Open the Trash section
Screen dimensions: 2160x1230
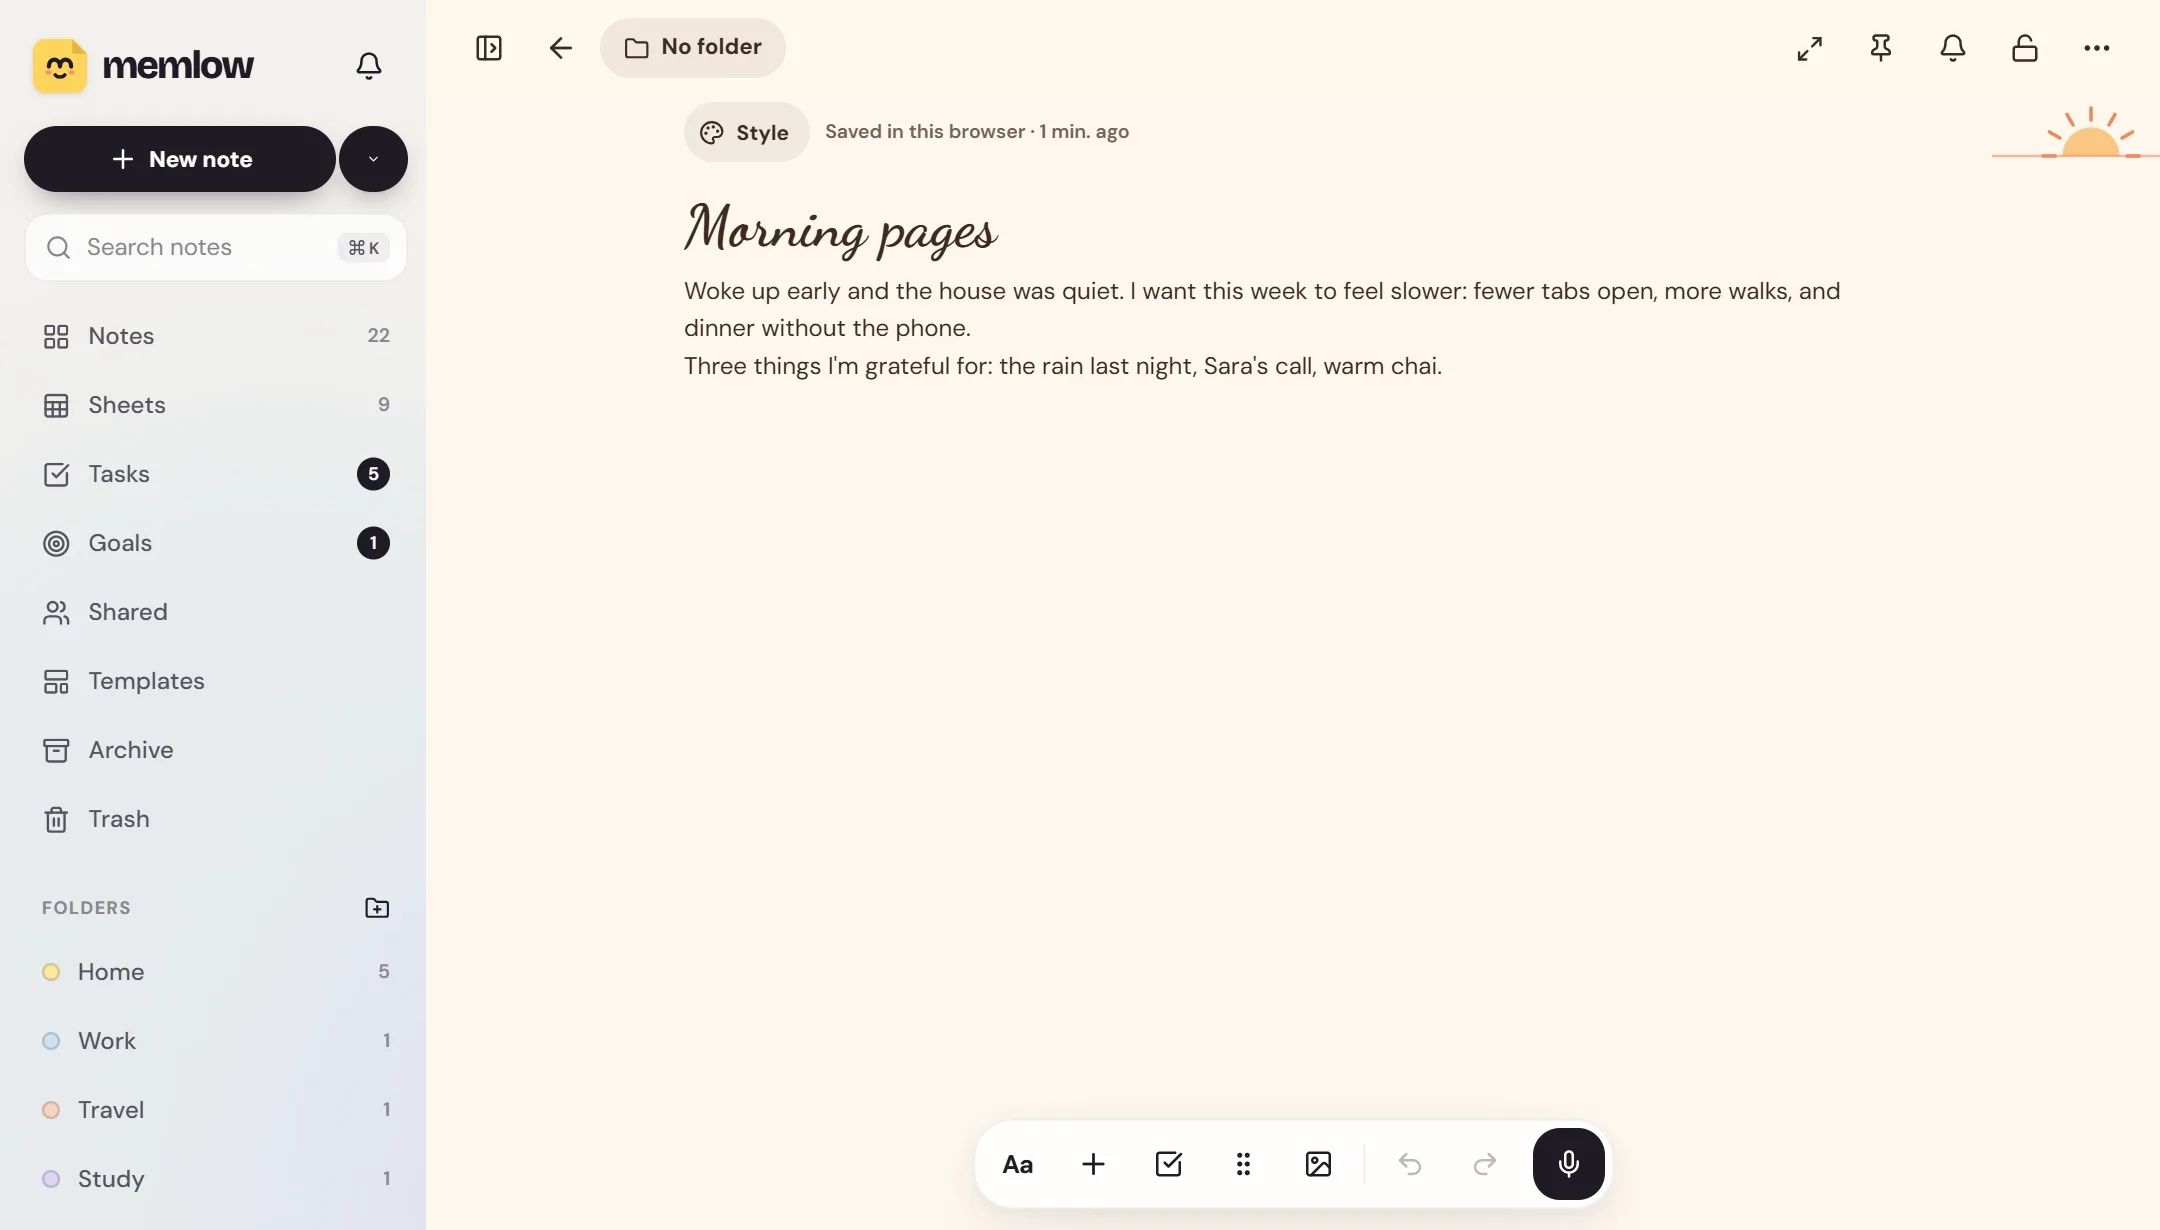[216, 819]
